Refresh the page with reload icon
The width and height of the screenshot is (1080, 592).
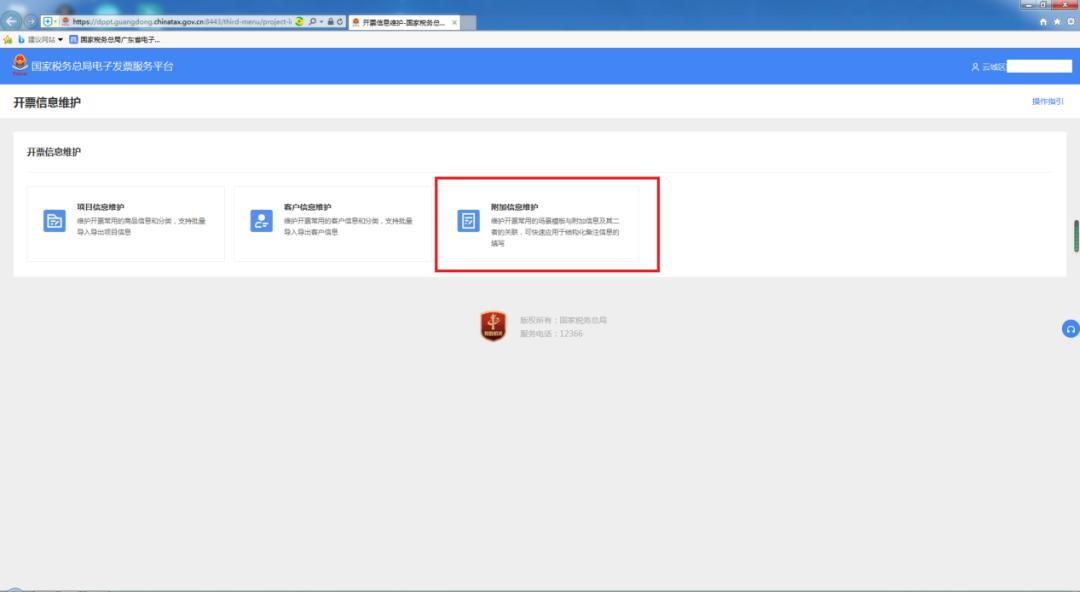(340, 21)
